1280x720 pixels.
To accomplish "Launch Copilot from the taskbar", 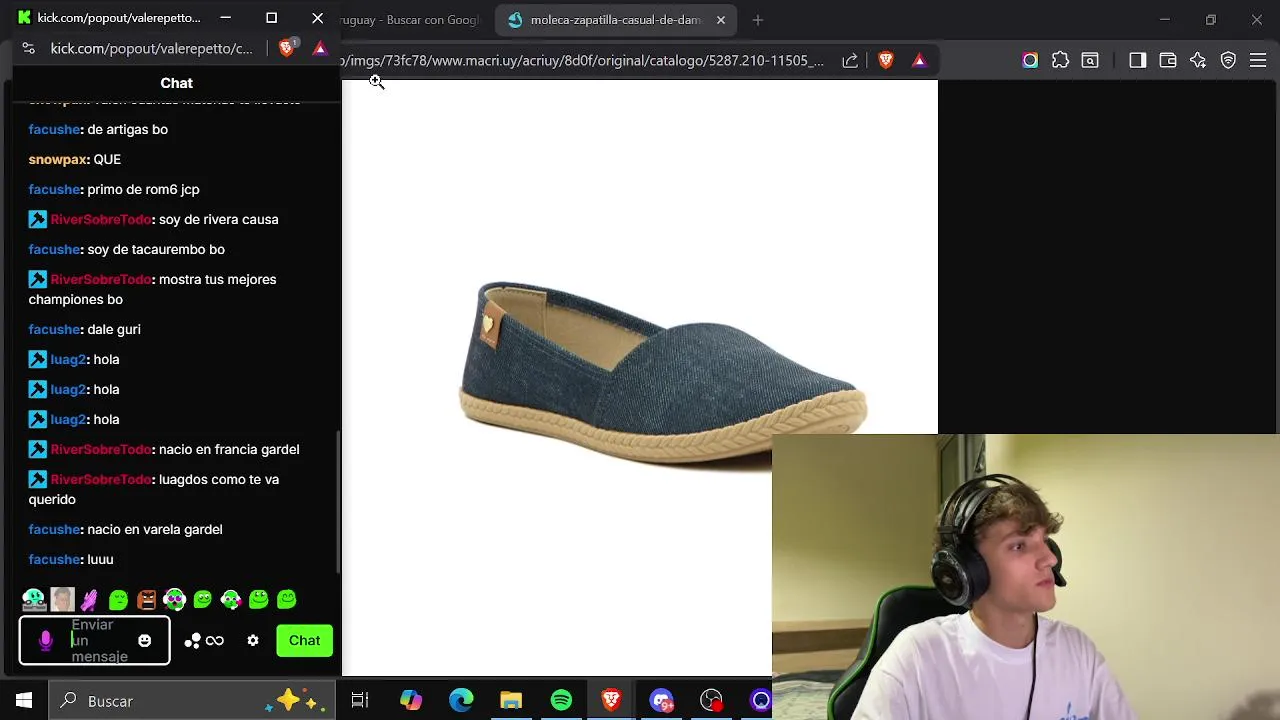I will 411,701.
